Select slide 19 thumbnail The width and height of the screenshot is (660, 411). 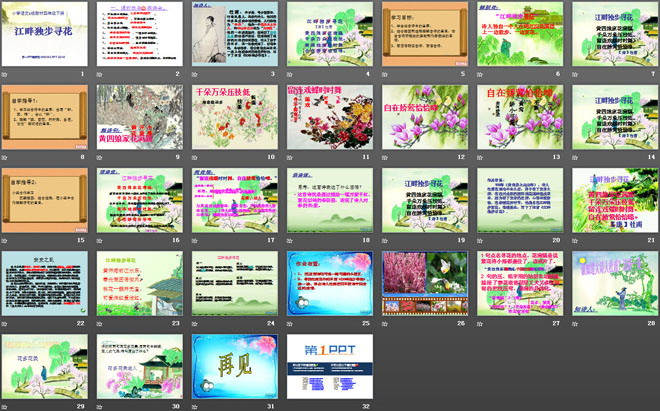coord(425,200)
